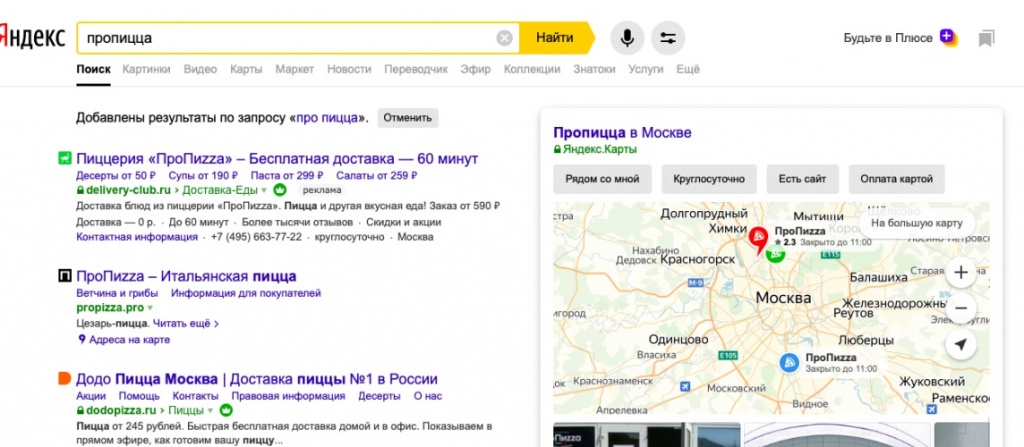Activate voice search microphone icon
Viewport: 1024px width, 447px height.
[627, 38]
